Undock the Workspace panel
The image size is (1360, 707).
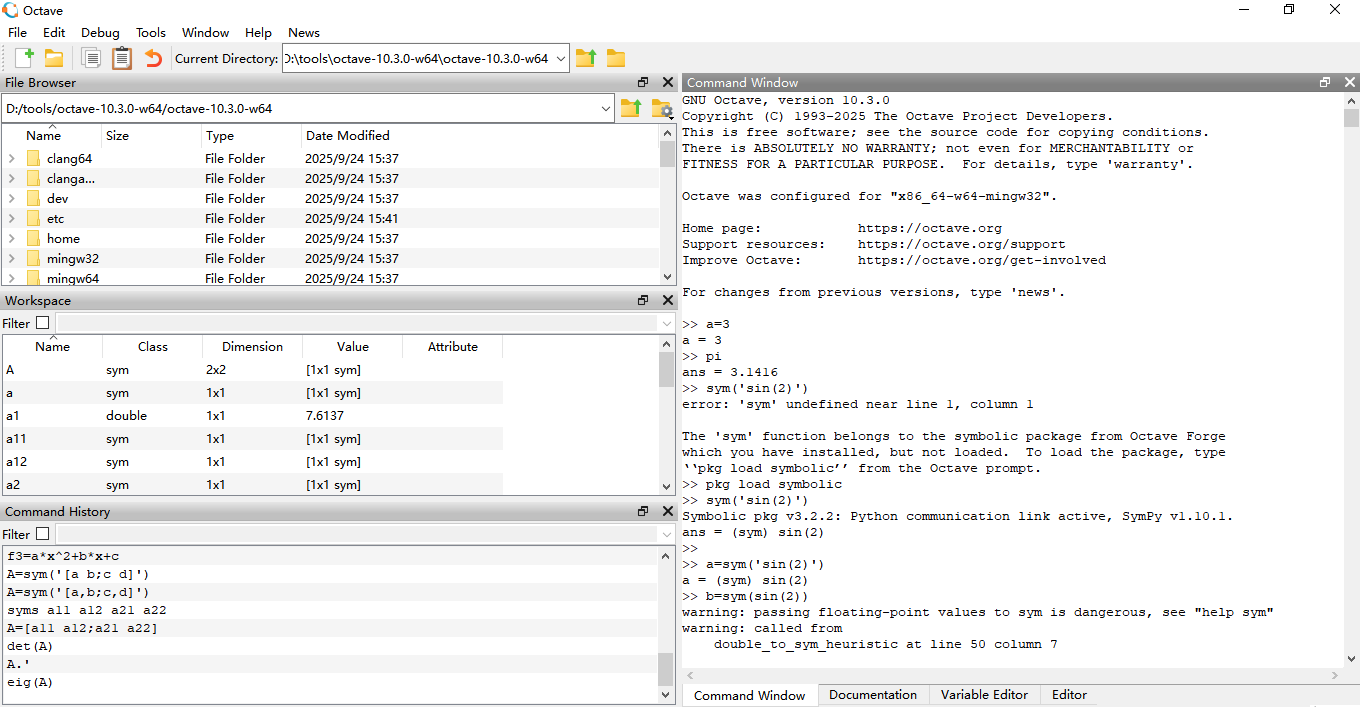(643, 300)
